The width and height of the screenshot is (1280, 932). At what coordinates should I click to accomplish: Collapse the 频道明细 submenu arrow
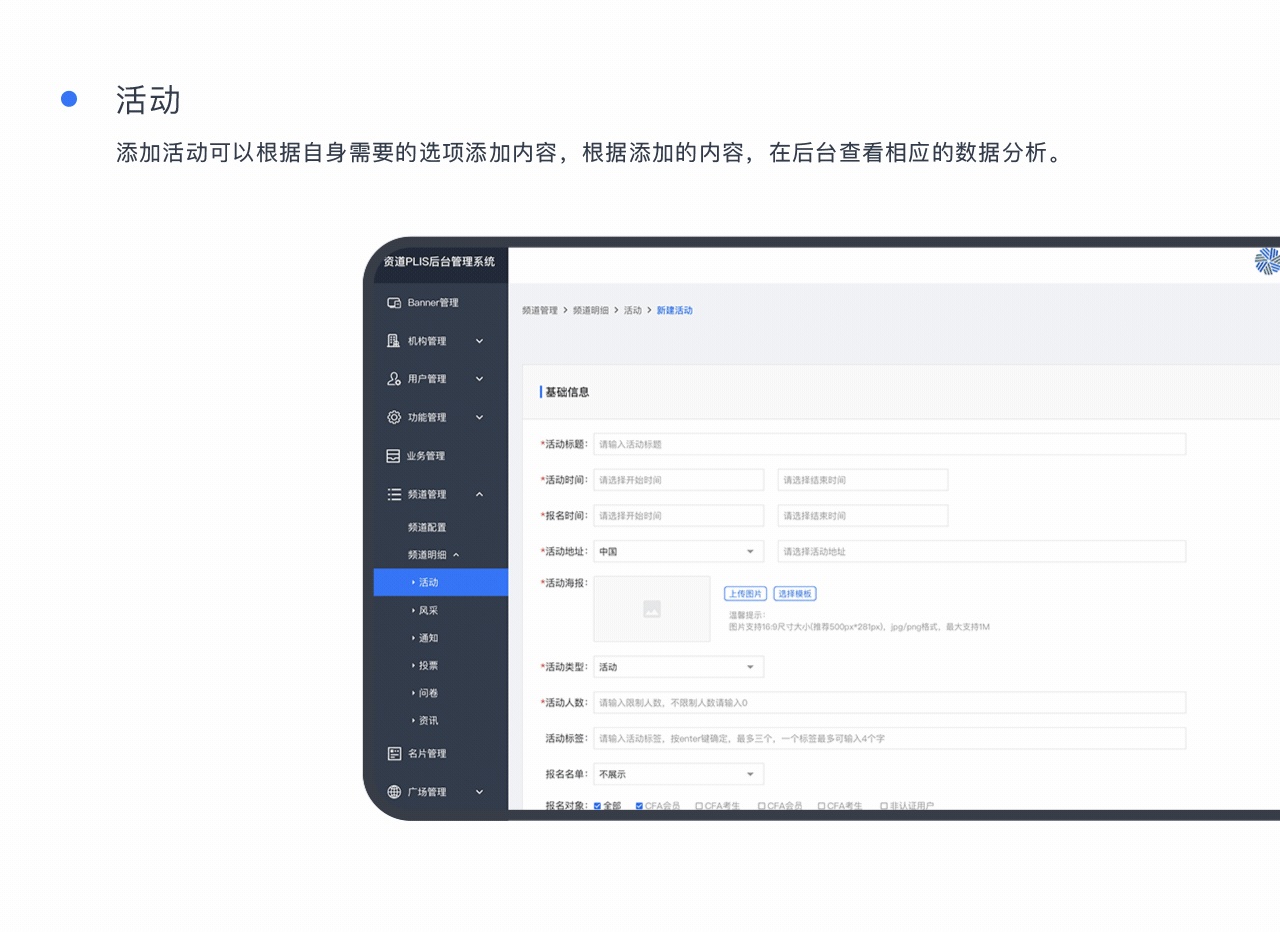(x=456, y=555)
